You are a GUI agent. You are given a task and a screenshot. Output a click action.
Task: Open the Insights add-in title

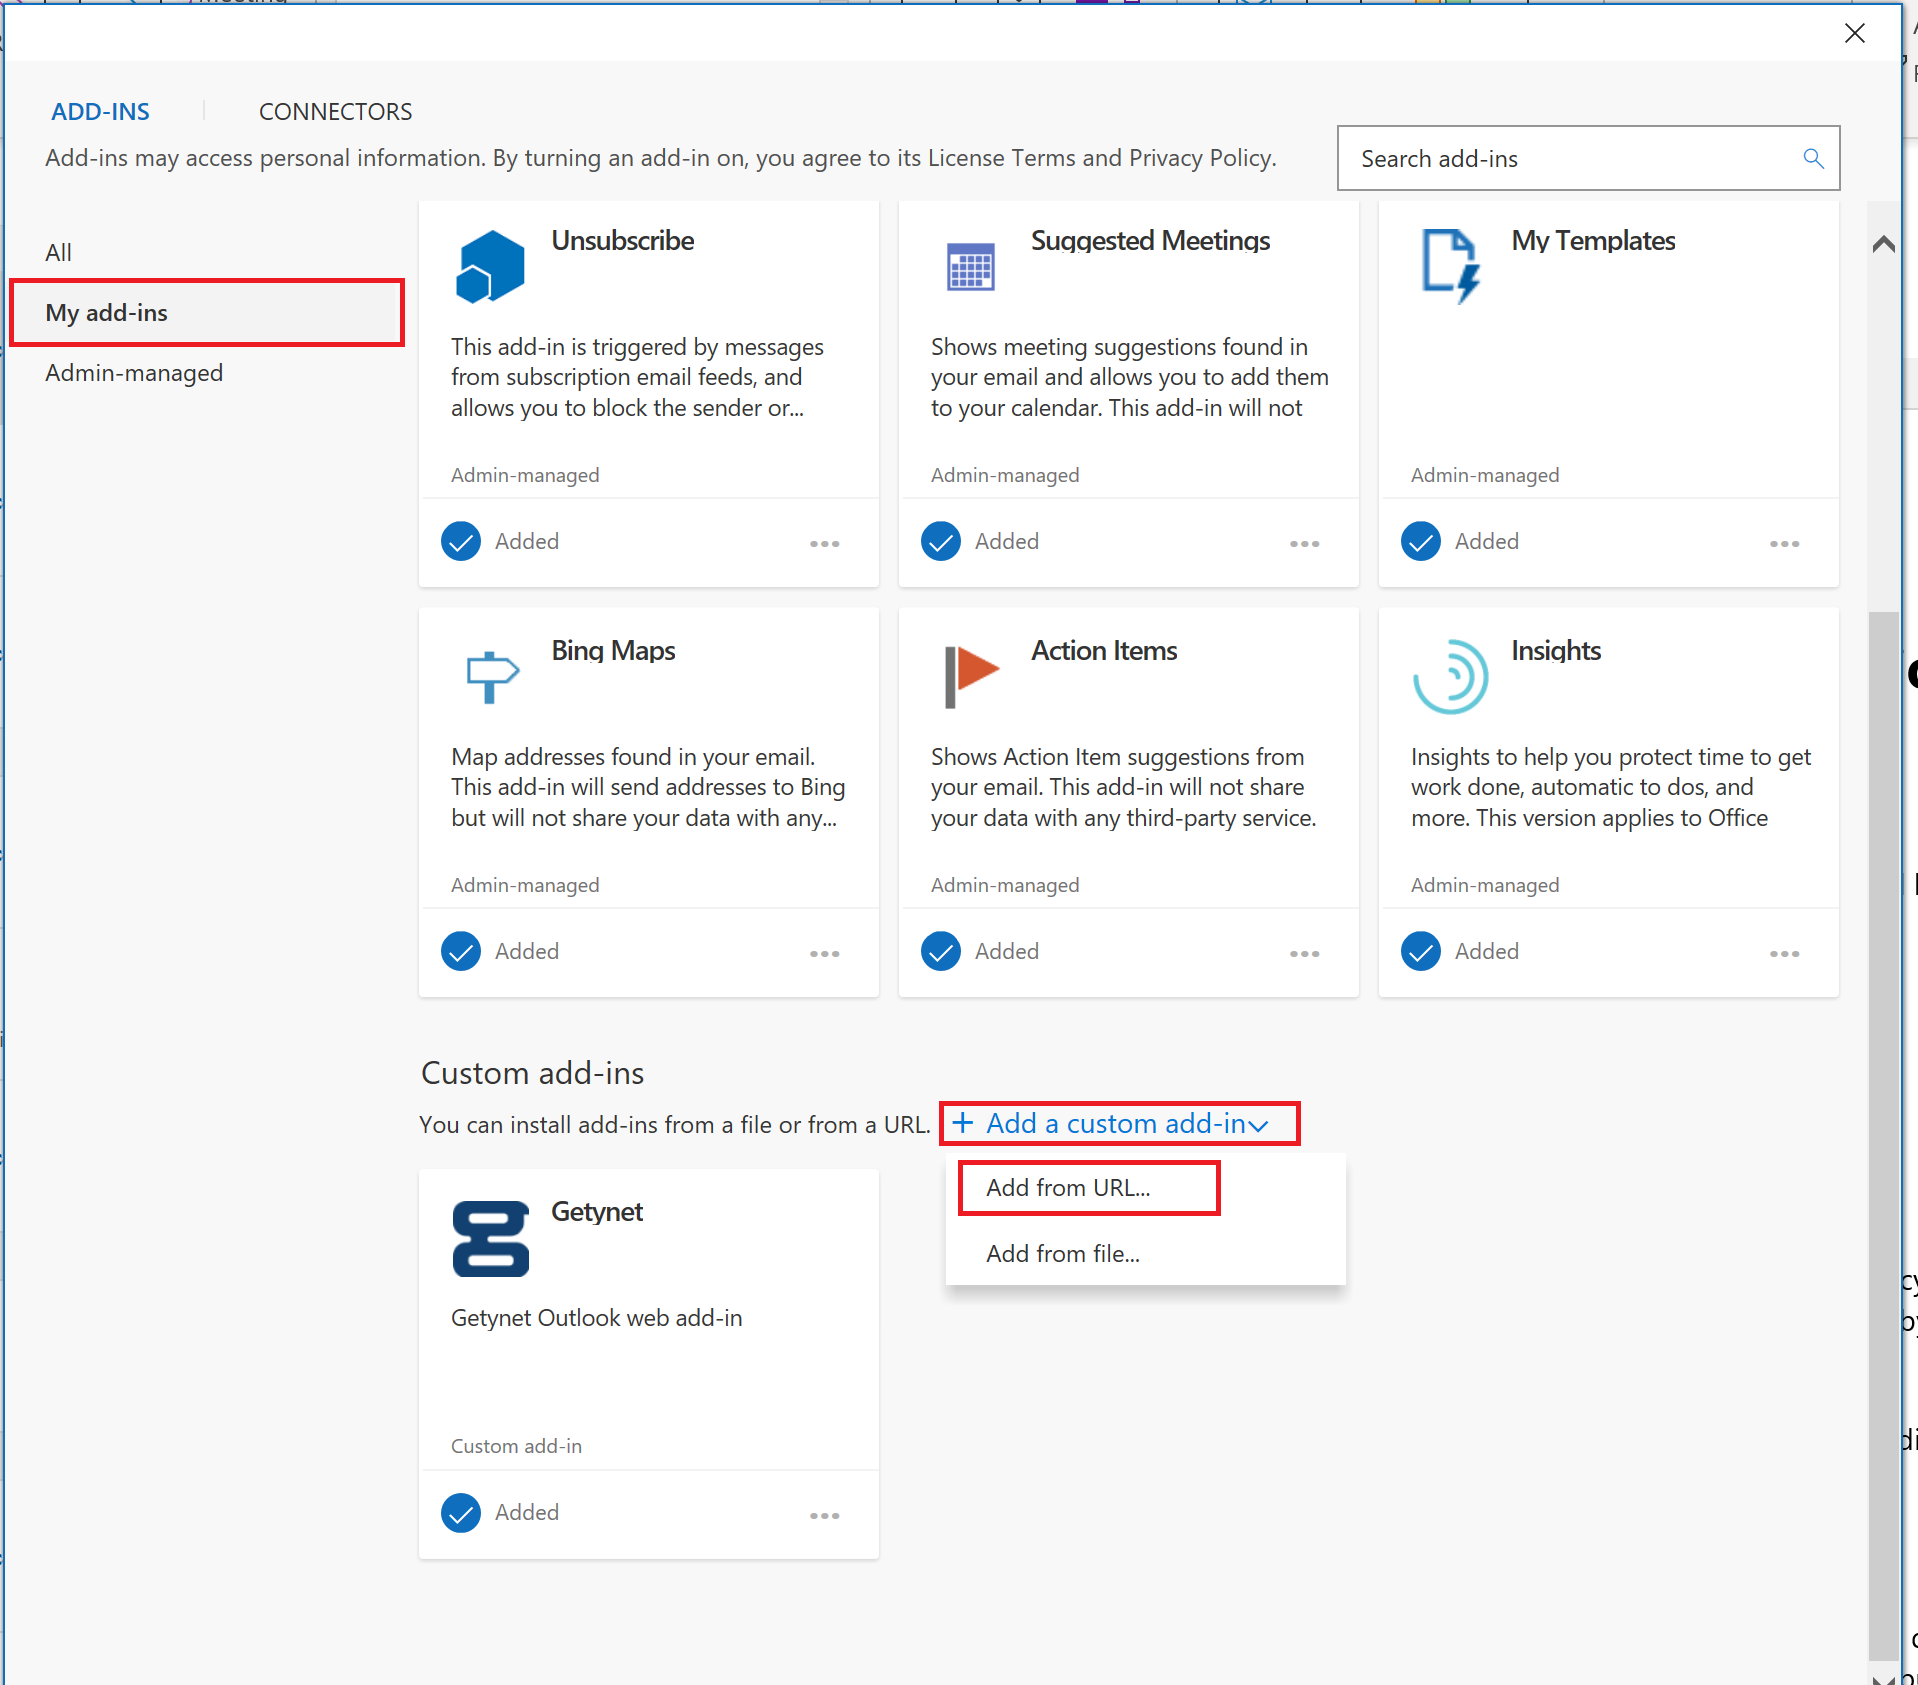tap(1556, 651)
